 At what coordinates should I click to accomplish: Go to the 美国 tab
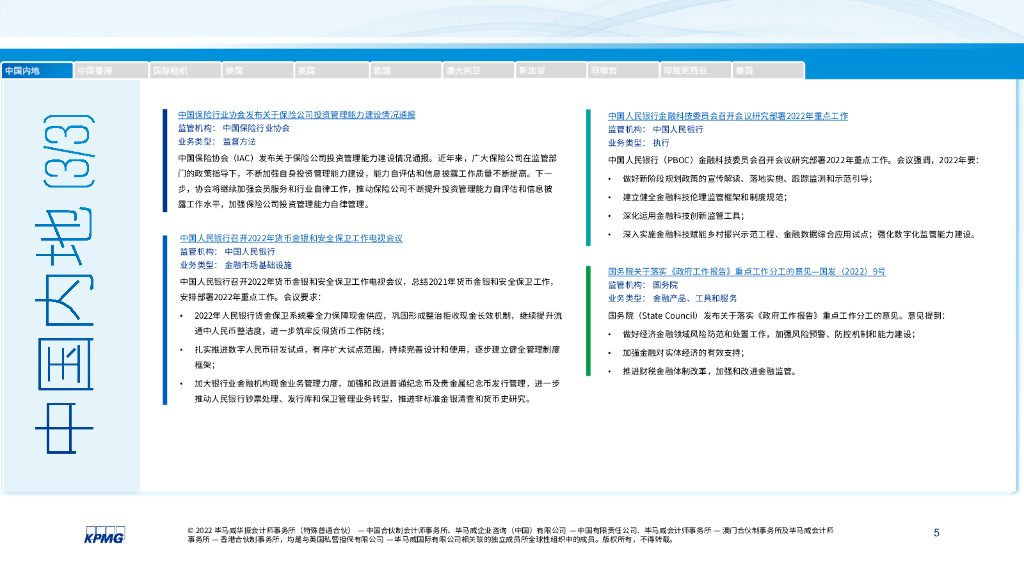pos(257,71)
